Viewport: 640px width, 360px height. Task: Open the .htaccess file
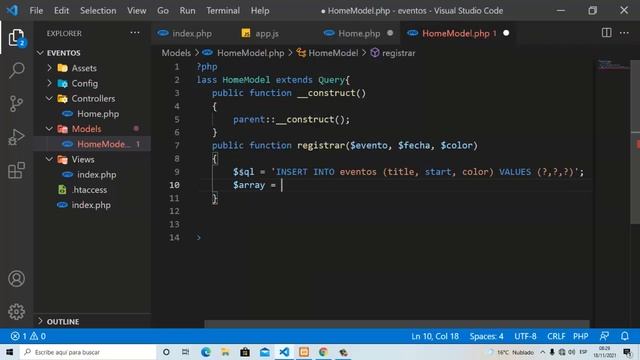[89, 190]
